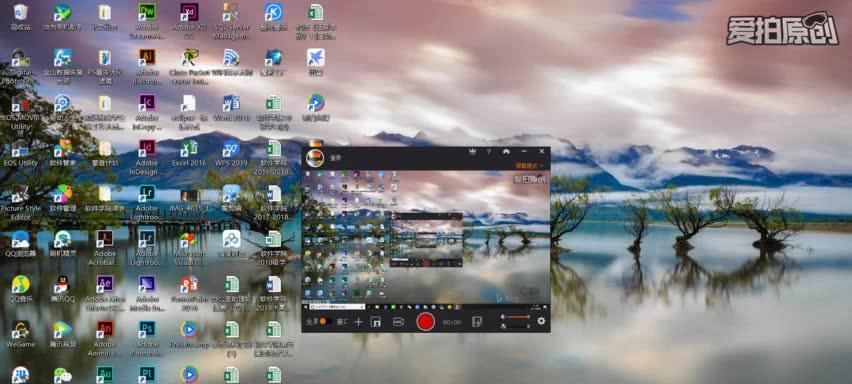
Task: Open PowerPoint 2016 desktop shortcut
Action: click(189, 293)
